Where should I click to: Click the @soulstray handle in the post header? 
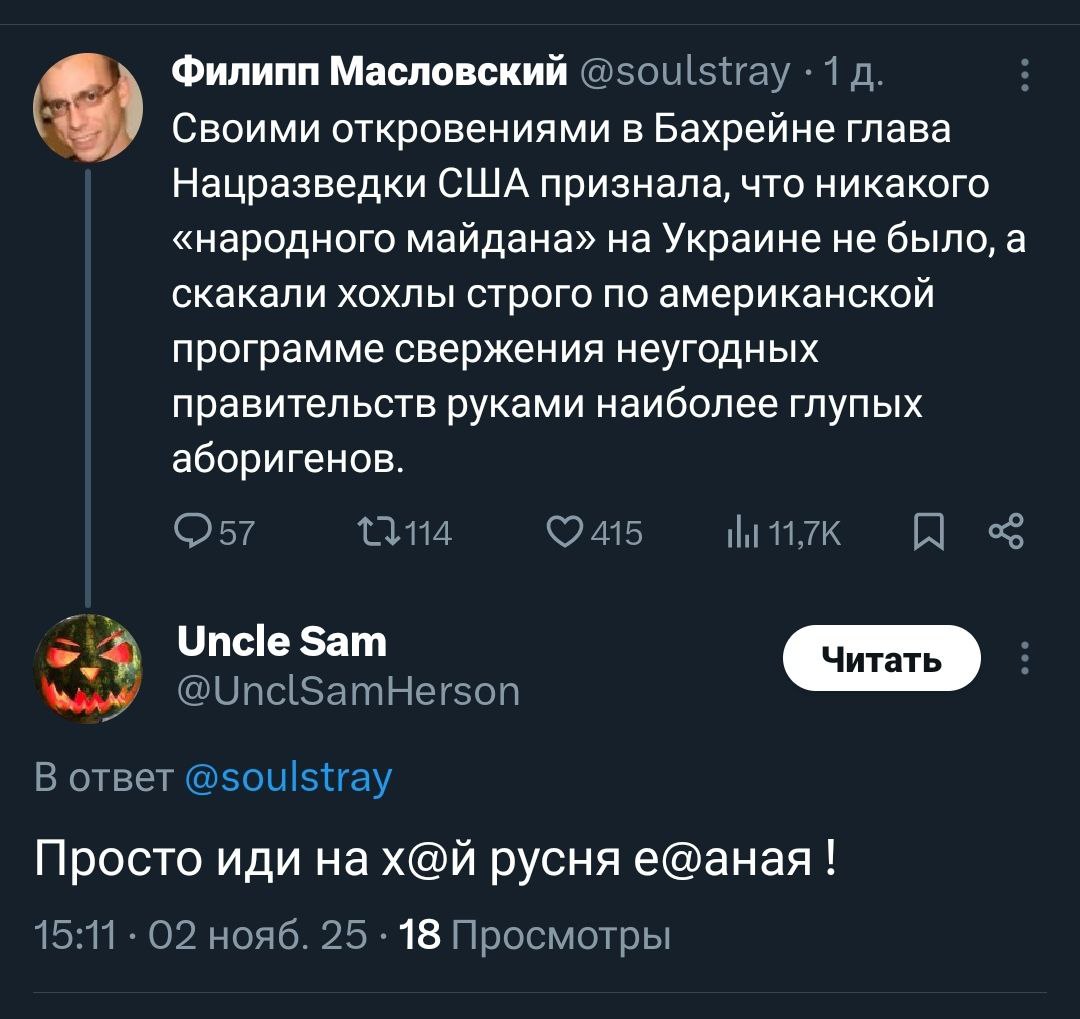687,72
